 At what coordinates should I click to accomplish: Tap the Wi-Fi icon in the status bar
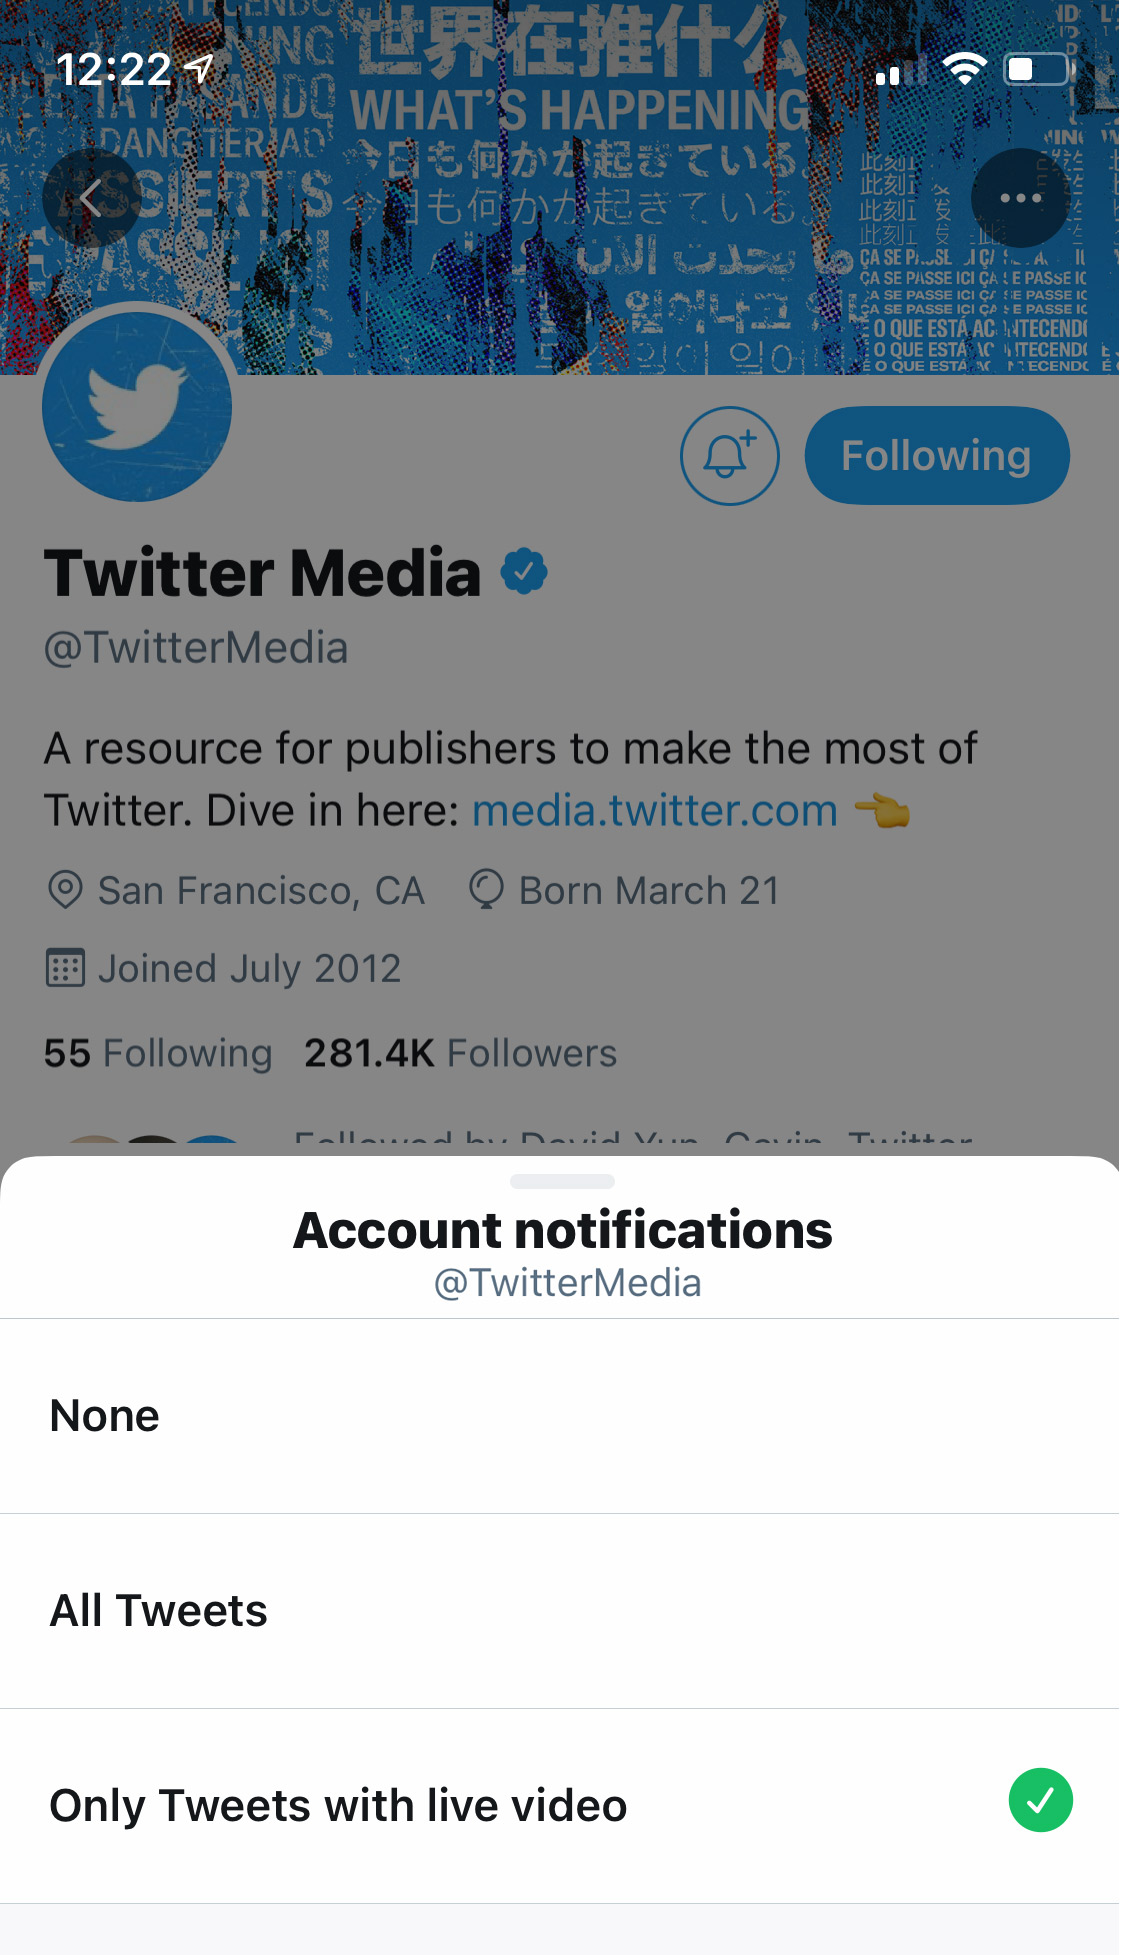click(964, 70)
